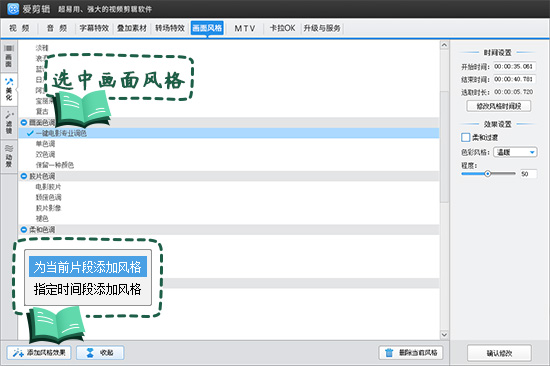The image size is (550, 366).
Task: Click the 程度 value field showing 50
Action: (x=528, y=174)
